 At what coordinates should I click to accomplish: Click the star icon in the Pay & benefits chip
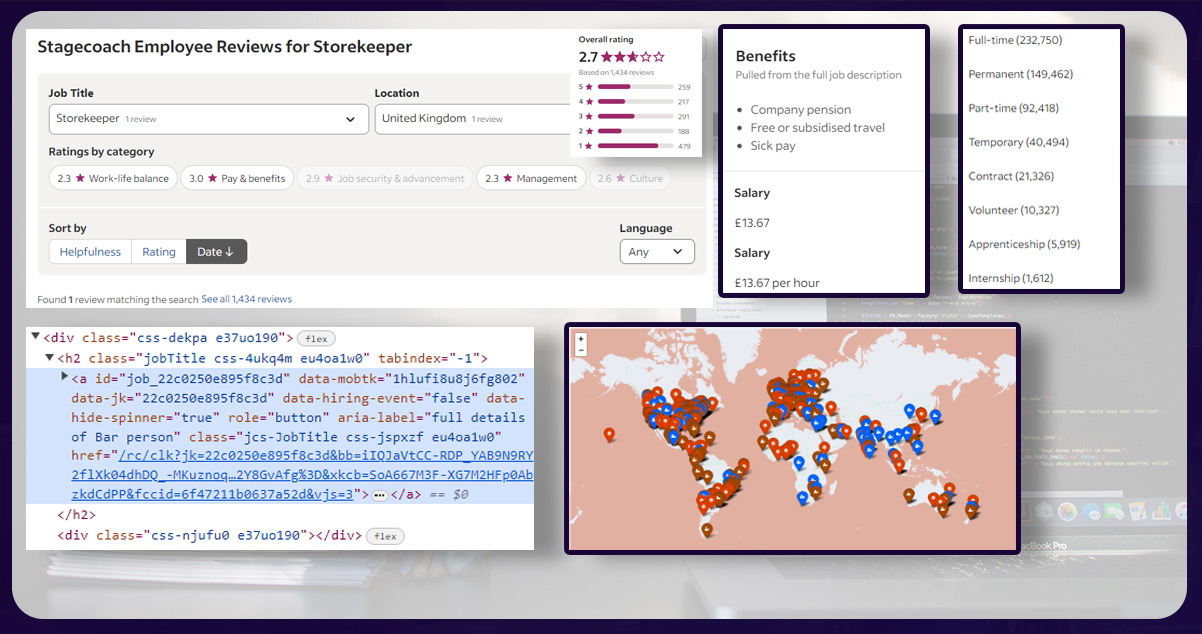(x=212, y=178)
